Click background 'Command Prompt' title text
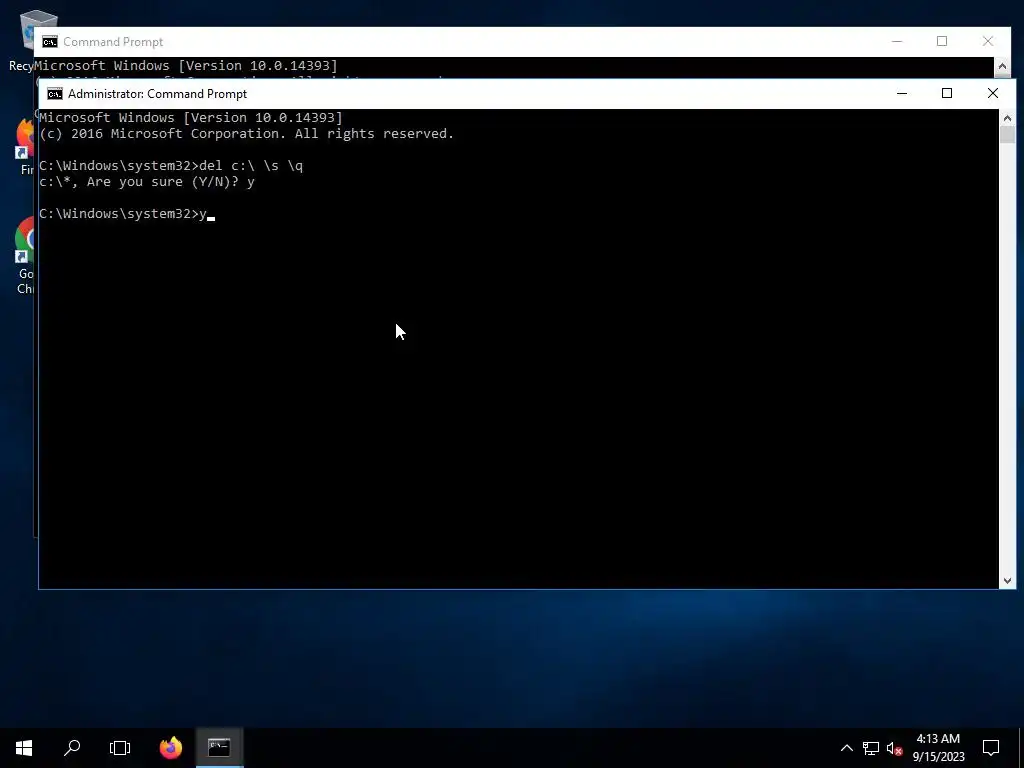The width and height of the screenshot is (1024, 768). pos(113,42)
